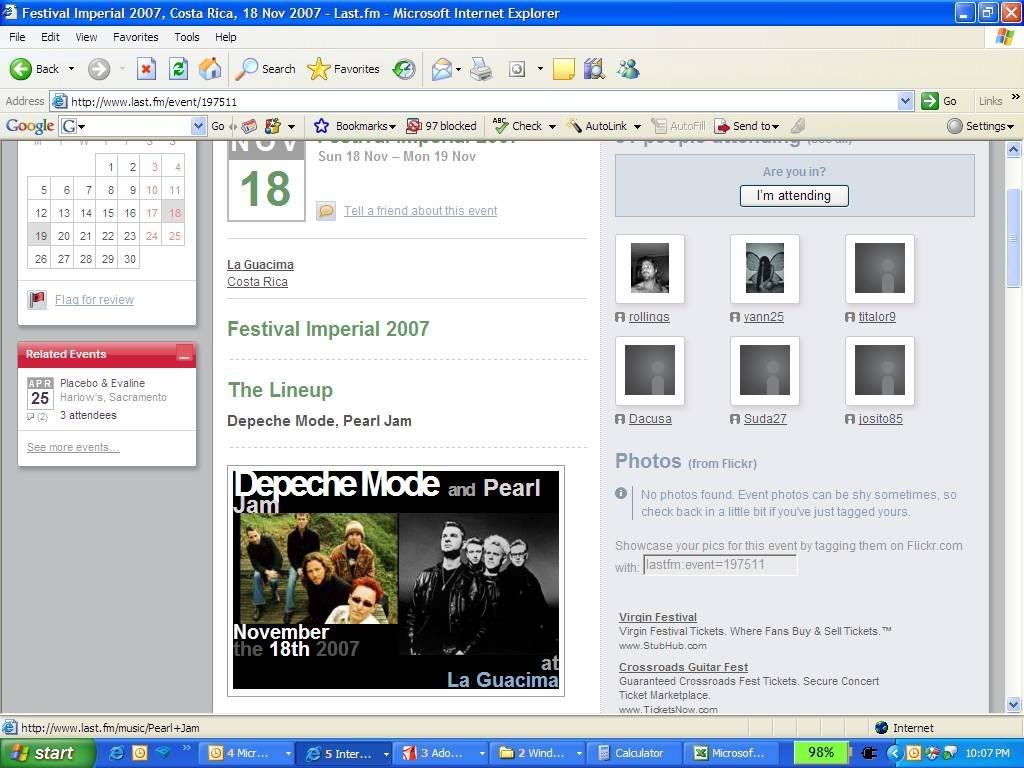
Task: Open the Search pane magnifier icon
Action: click(246, 69)
